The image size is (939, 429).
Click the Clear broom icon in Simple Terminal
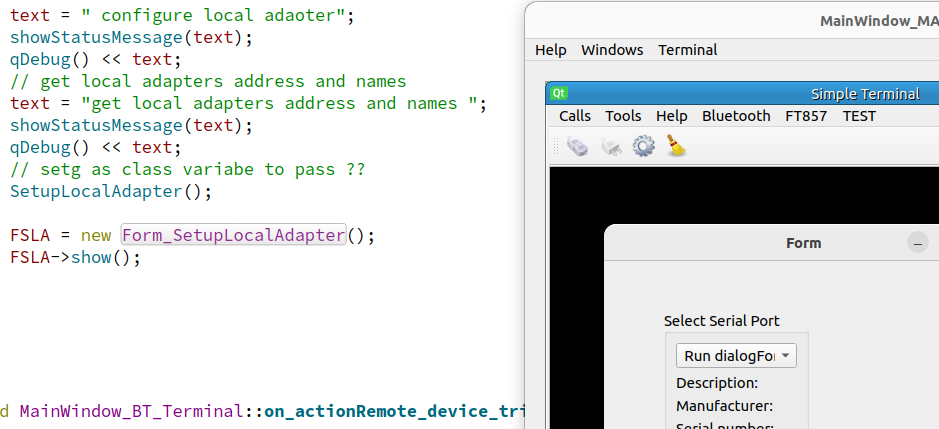(x=676, y=146)
